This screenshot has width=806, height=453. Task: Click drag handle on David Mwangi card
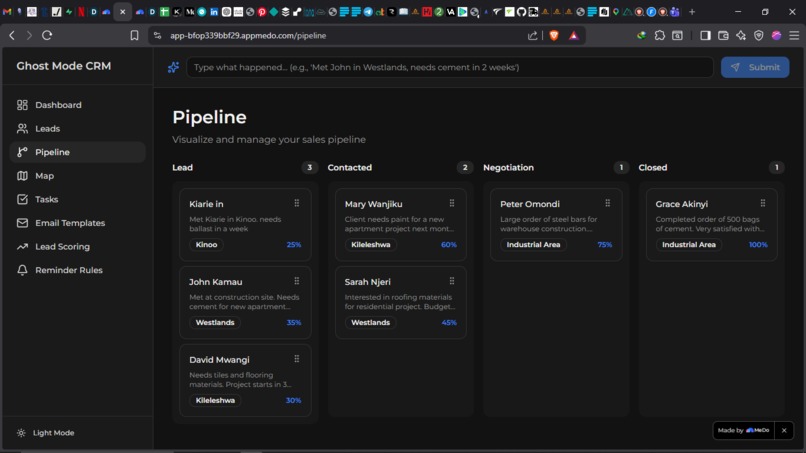297,359
